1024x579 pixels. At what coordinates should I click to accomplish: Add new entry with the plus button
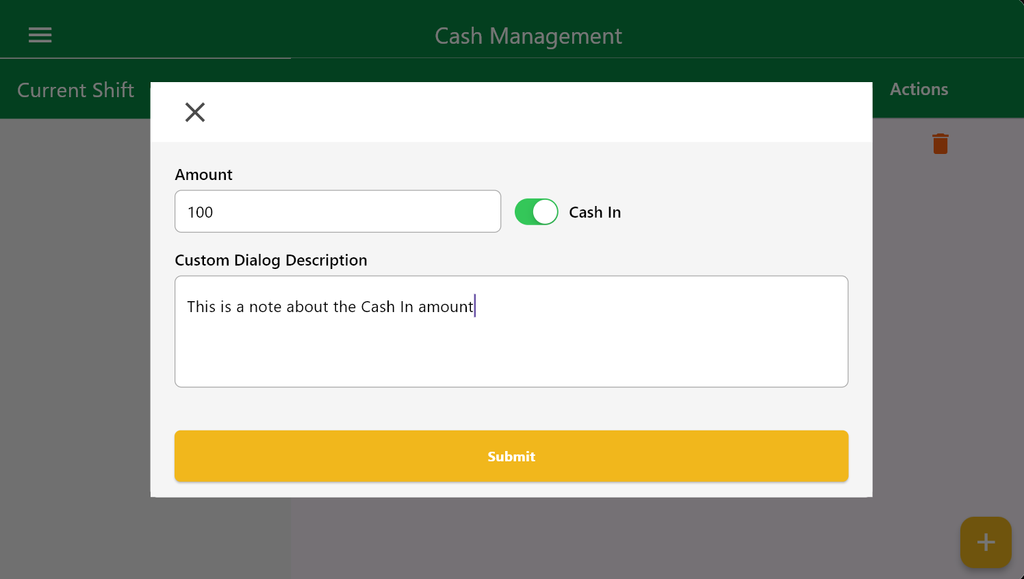click(x=985, y=542)
